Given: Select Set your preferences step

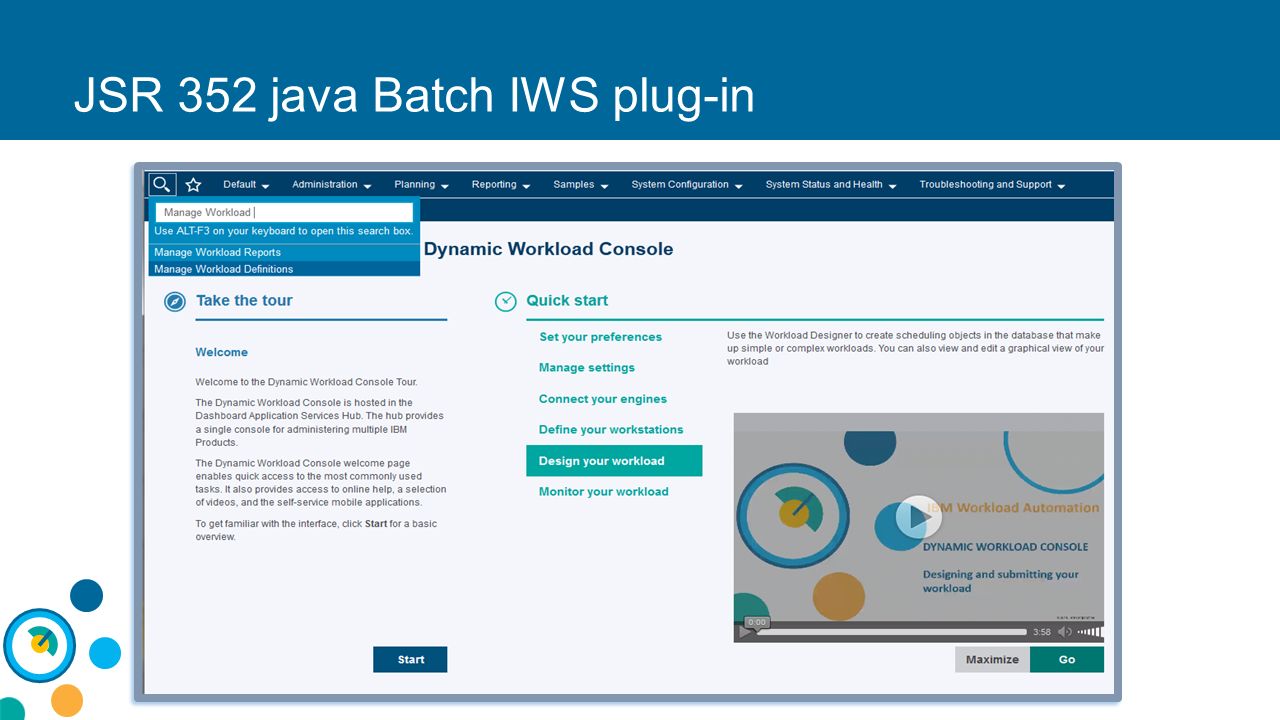Looking at the screenshot, I should coord(600,337).
